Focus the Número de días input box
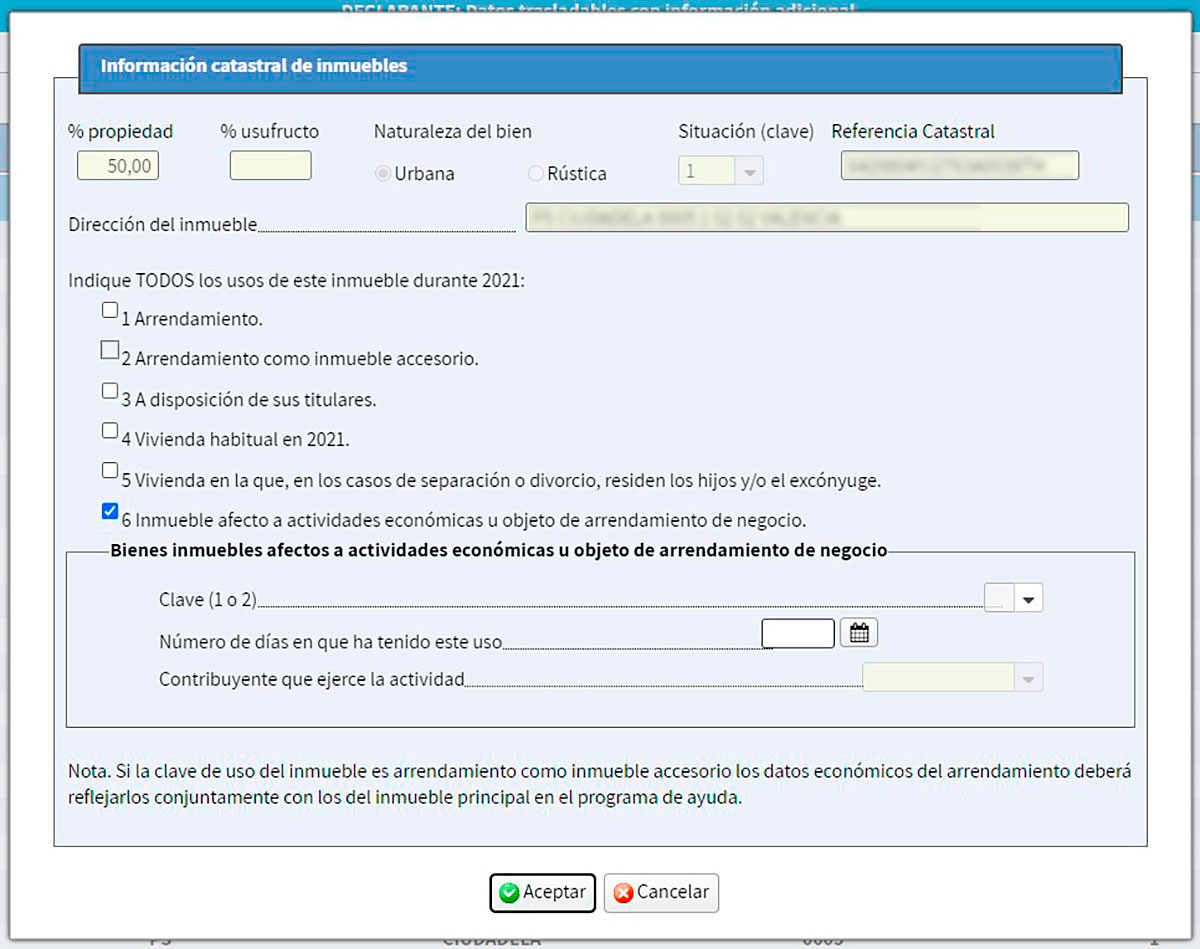Viewport: 1200px width, 949px height. point(798,633)
